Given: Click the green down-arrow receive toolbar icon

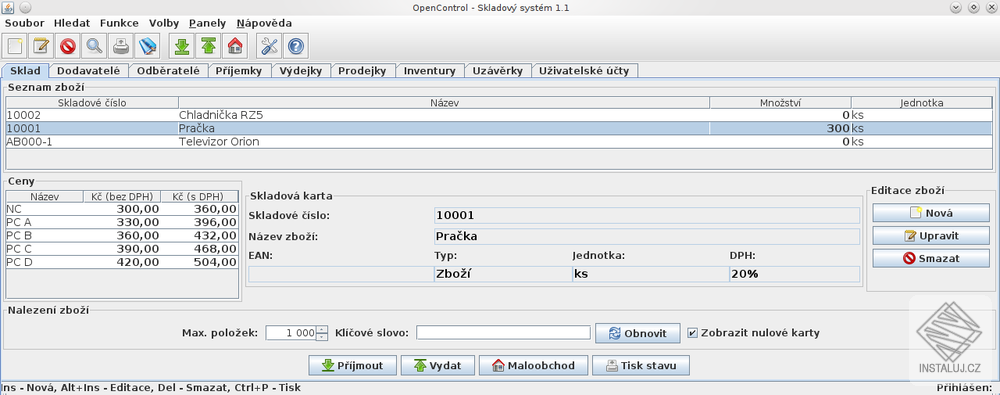Looking at the screenshot, I should click(182, 47).
